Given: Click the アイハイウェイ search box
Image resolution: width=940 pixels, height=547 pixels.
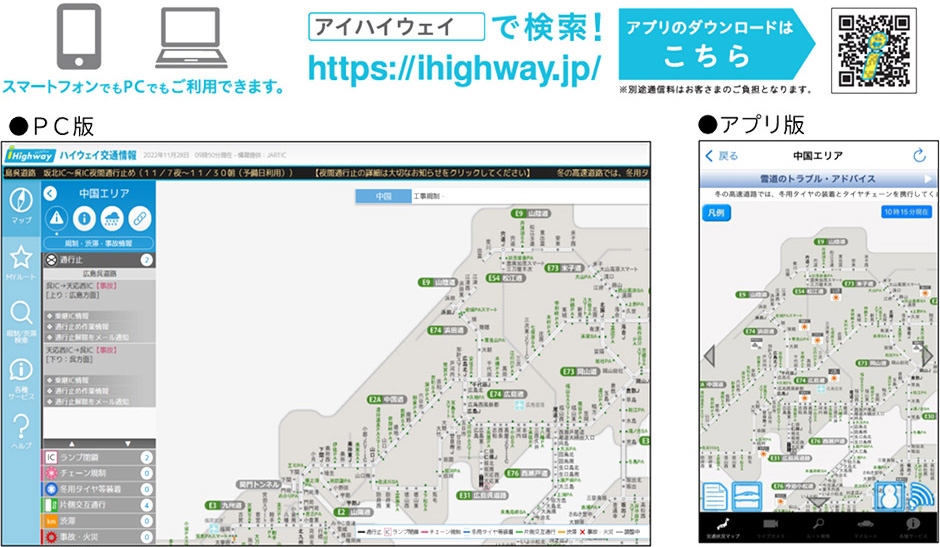Looking at the screenshot, I should tap(396, 27).
